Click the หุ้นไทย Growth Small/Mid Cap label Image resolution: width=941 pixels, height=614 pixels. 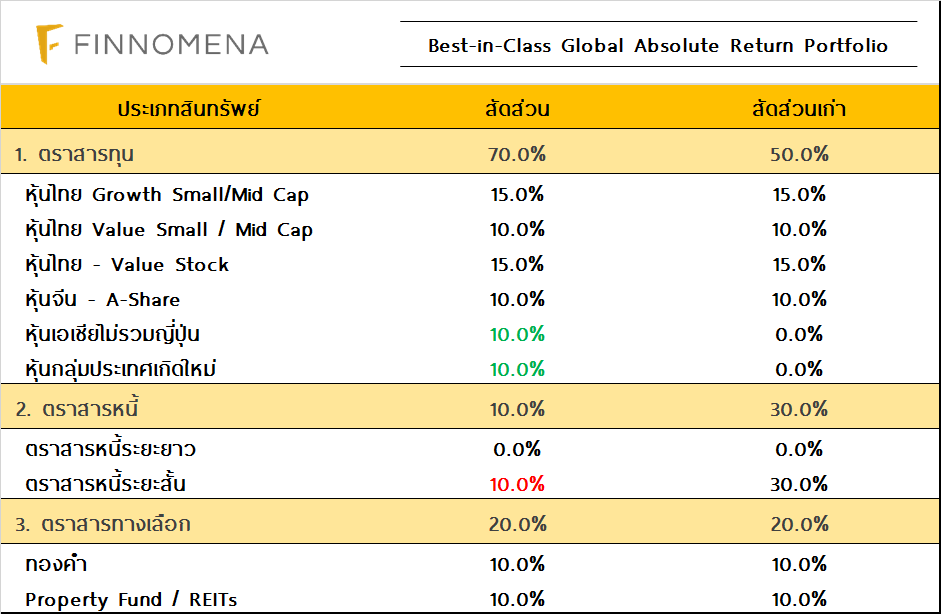[167, 195]
